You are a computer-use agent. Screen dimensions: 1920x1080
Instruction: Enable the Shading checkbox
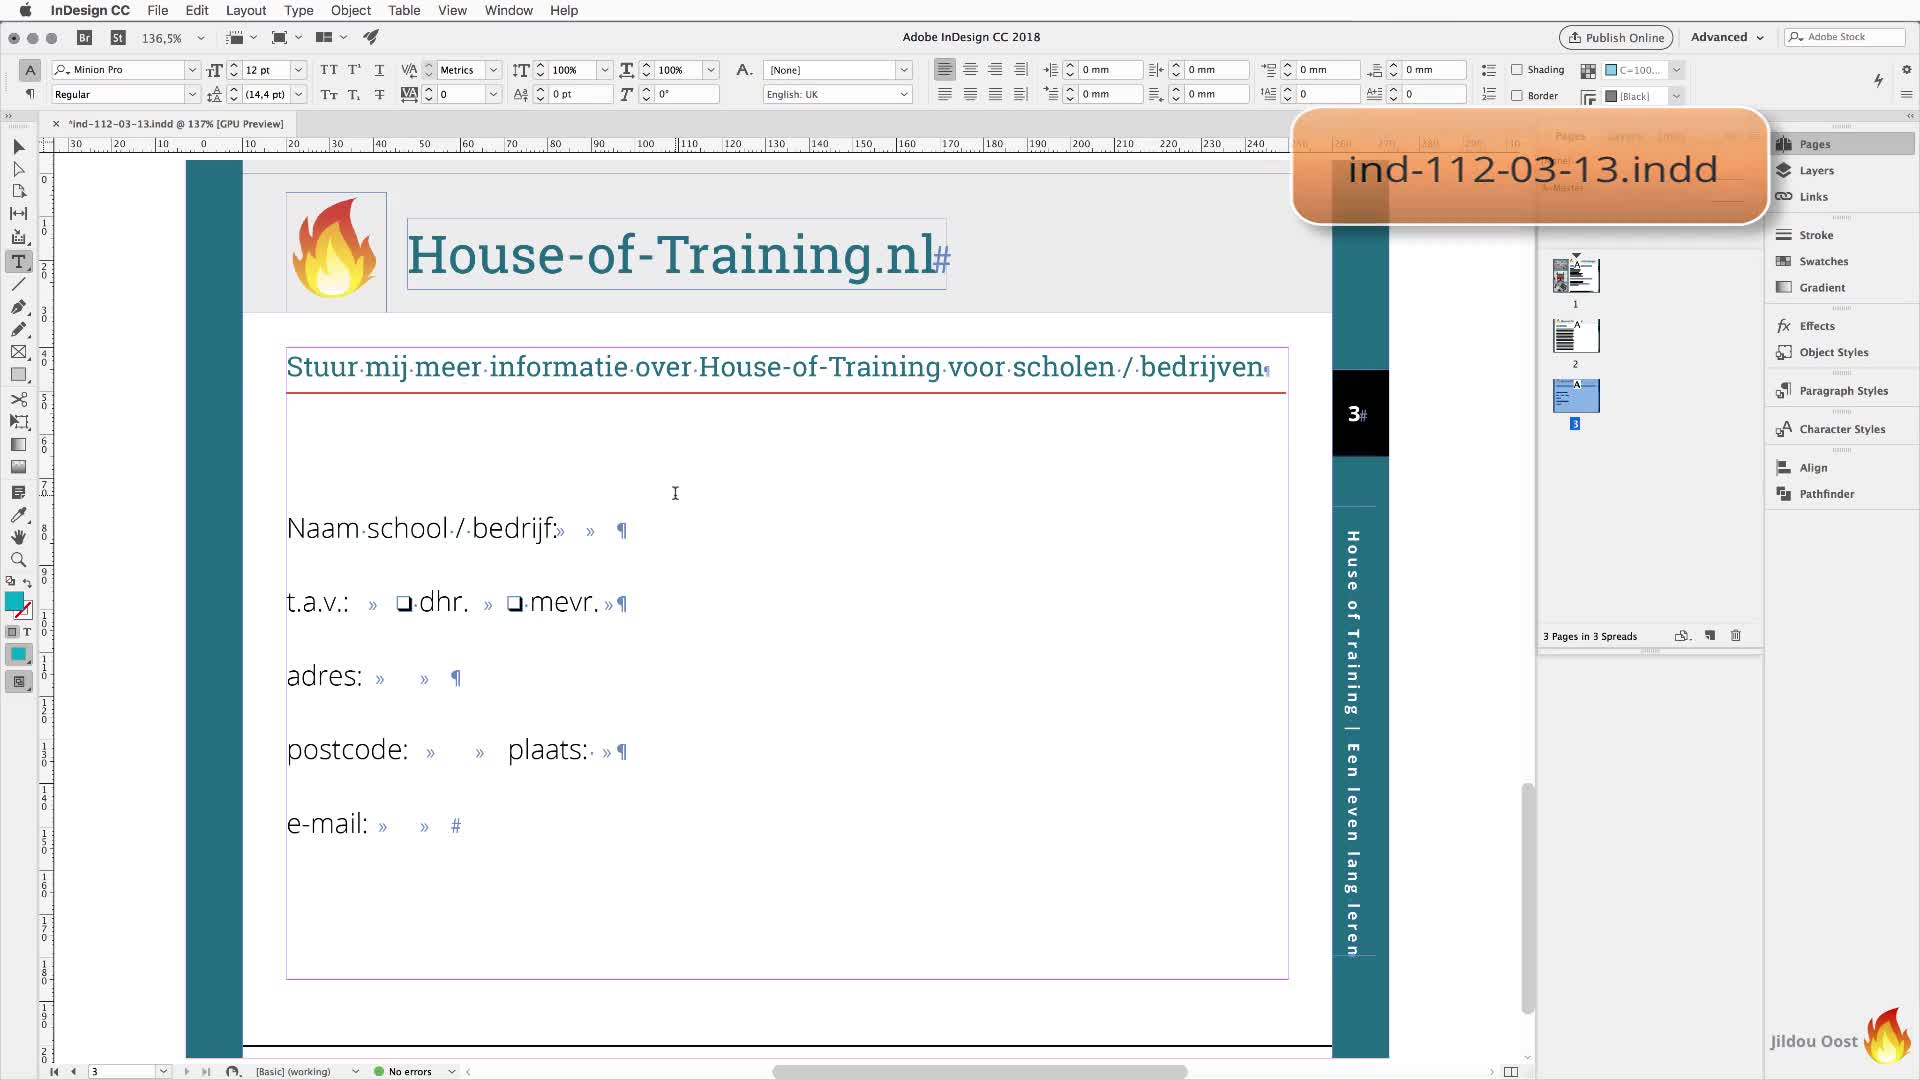tap(1517, 70)
